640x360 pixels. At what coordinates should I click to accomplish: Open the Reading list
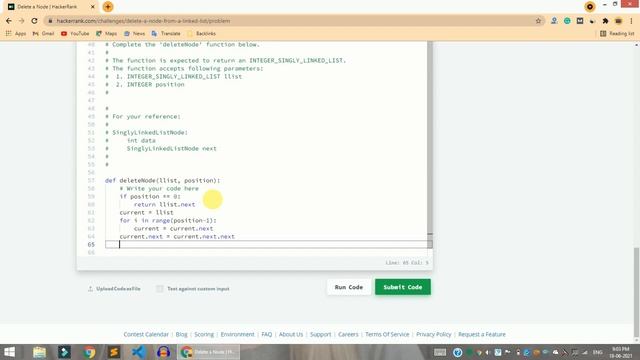617,33
